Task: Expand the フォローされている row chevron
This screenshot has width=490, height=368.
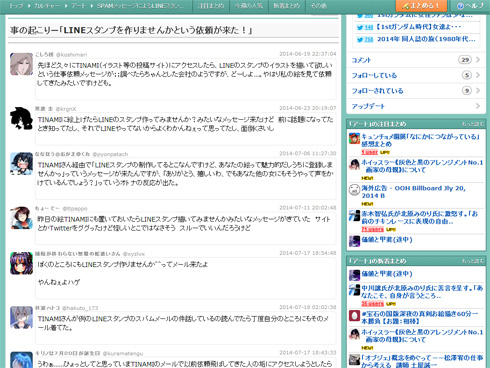Action: (x=478, y=90)
